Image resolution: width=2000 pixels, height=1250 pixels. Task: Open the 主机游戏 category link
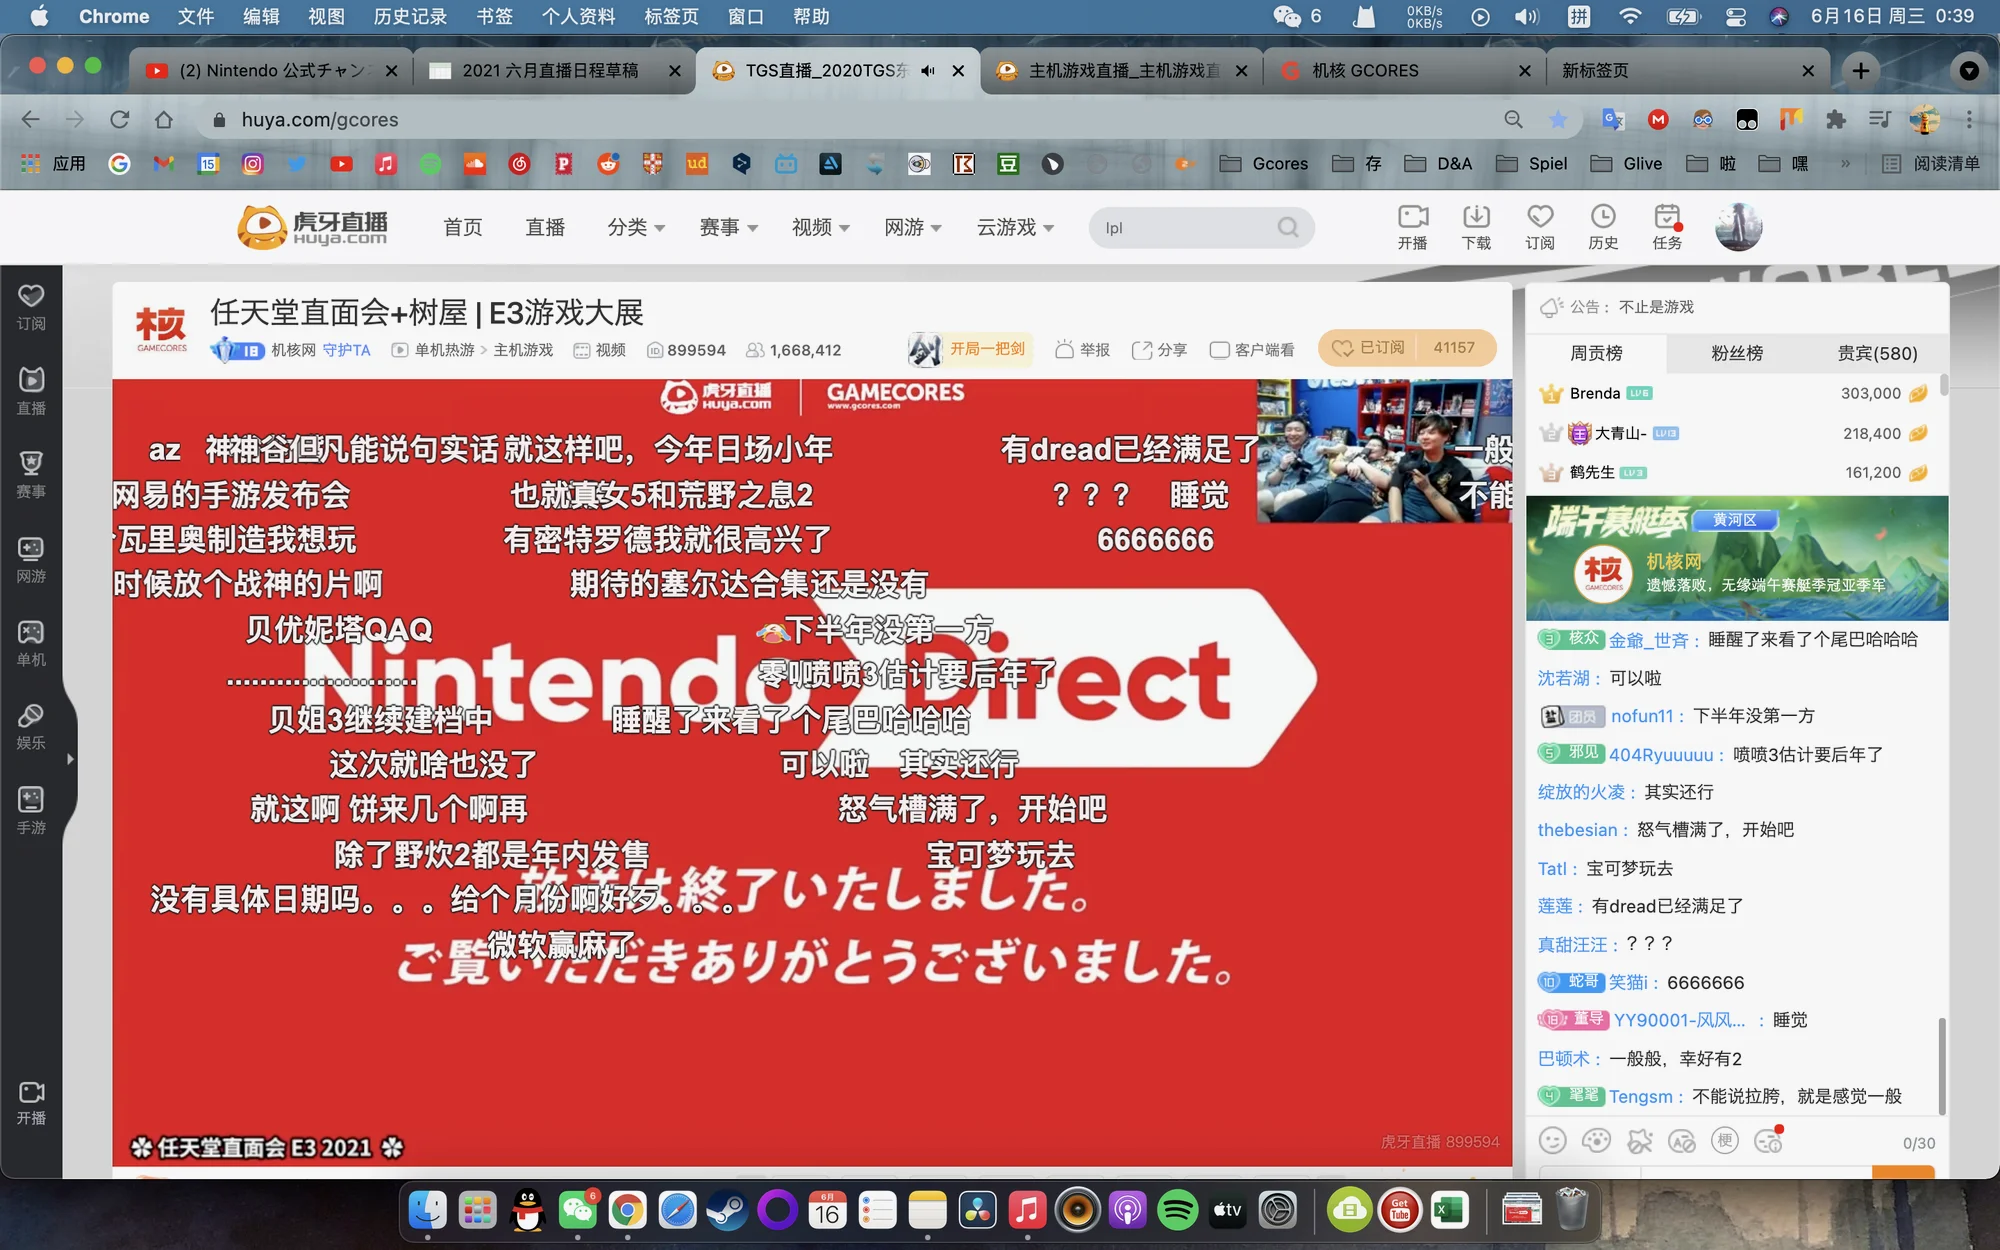click(523, 350)
